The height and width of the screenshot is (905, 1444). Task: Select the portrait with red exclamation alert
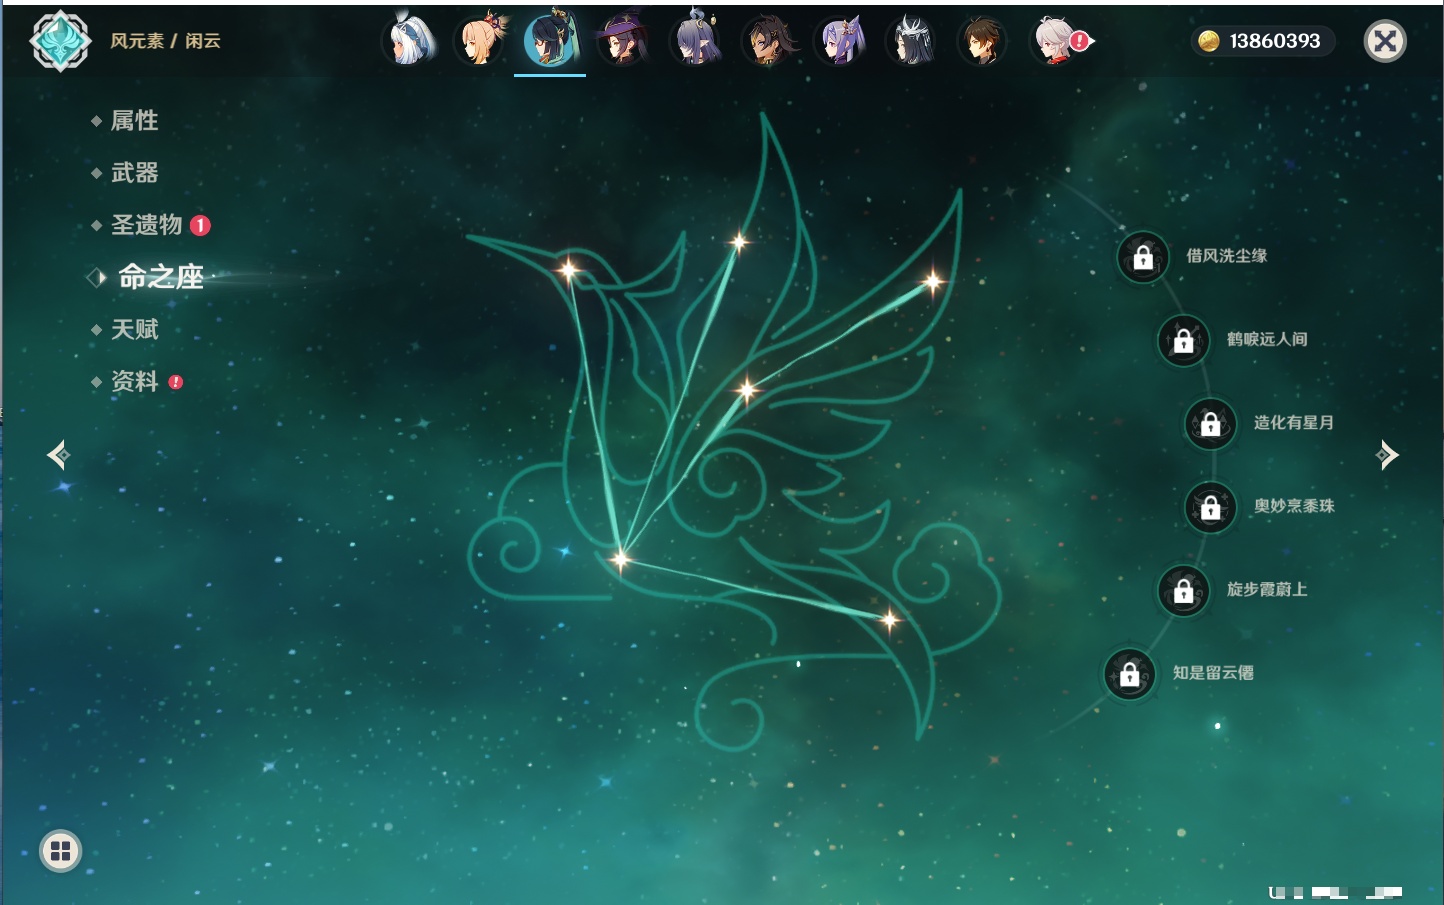pyautogui.click(x=1056, y=42)
